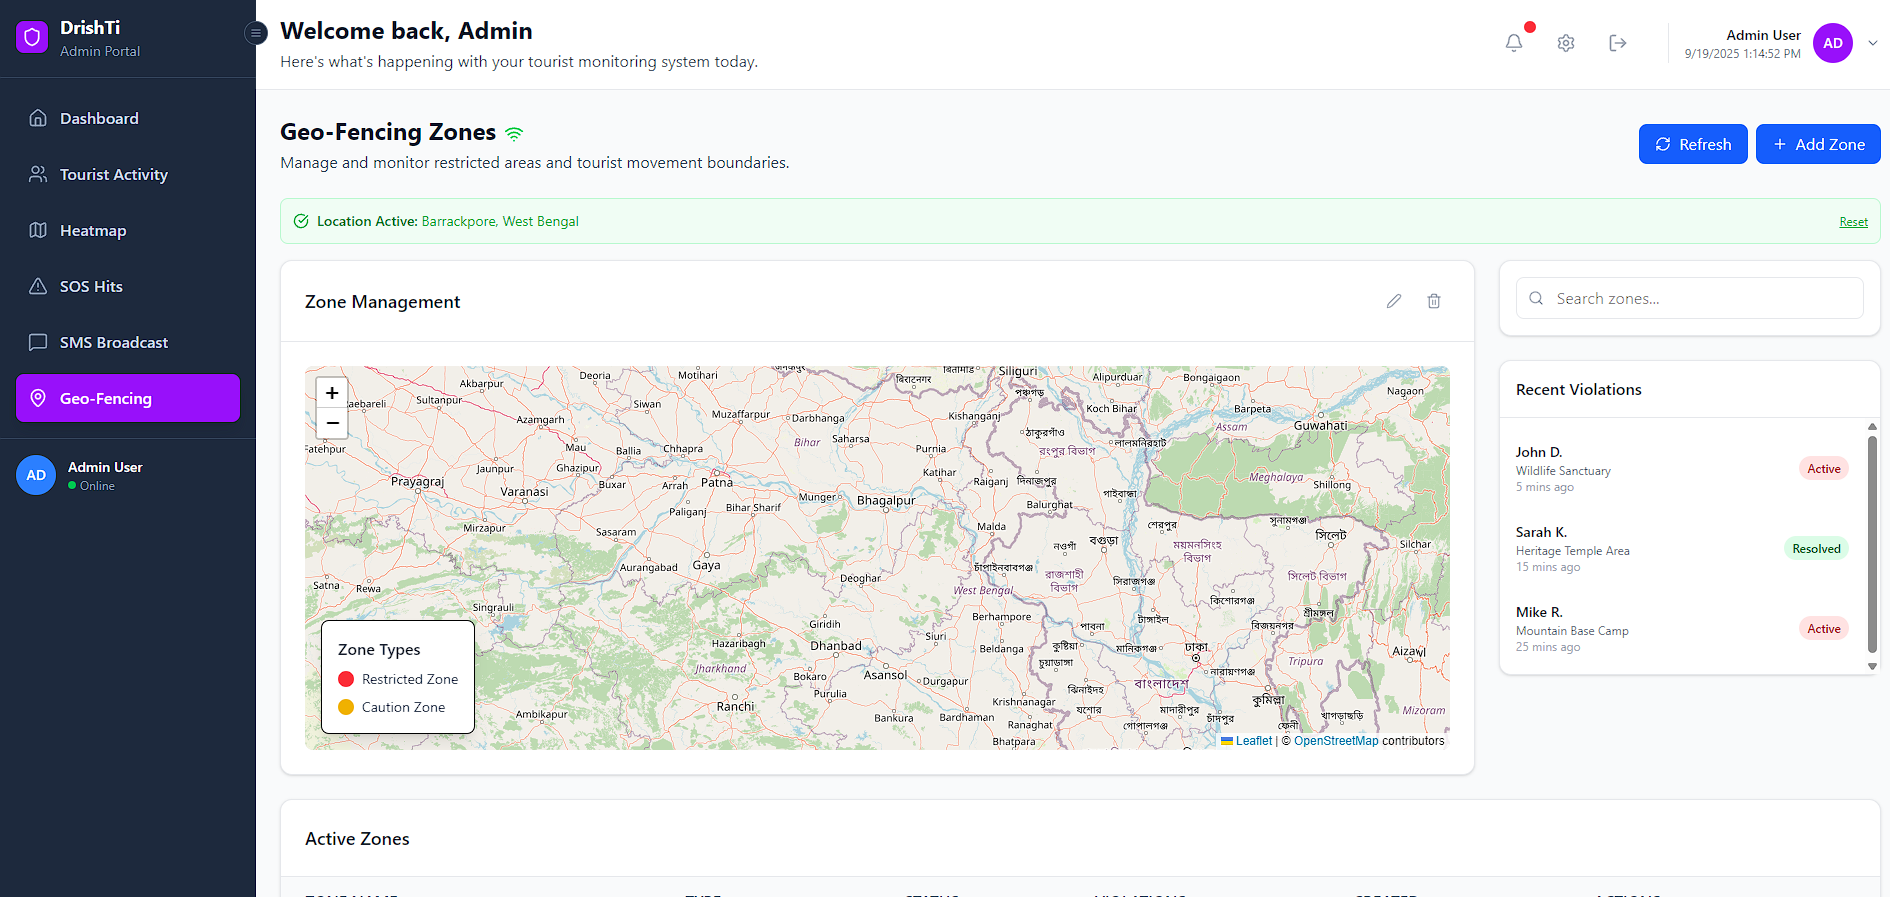Click the Active Zones heading

[357, 839]
